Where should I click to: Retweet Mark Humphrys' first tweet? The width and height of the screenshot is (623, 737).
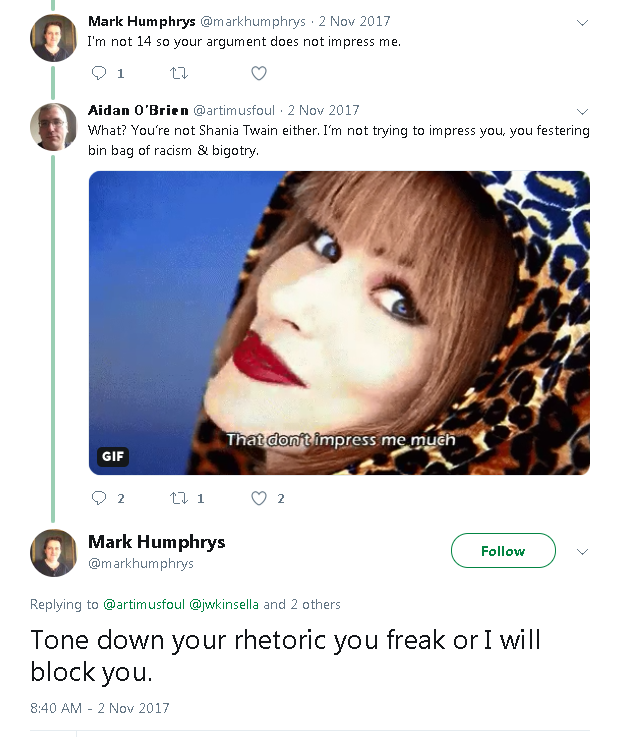(x=179, y=73)
